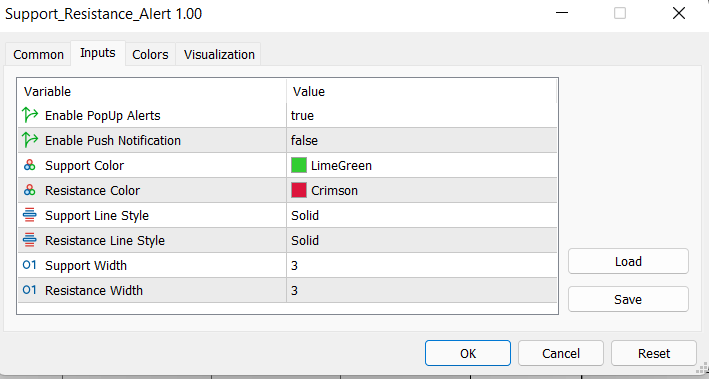Viewport: 709px width, 379px height.
Task: Switch to the Common tab
Action: click(38, 54)
